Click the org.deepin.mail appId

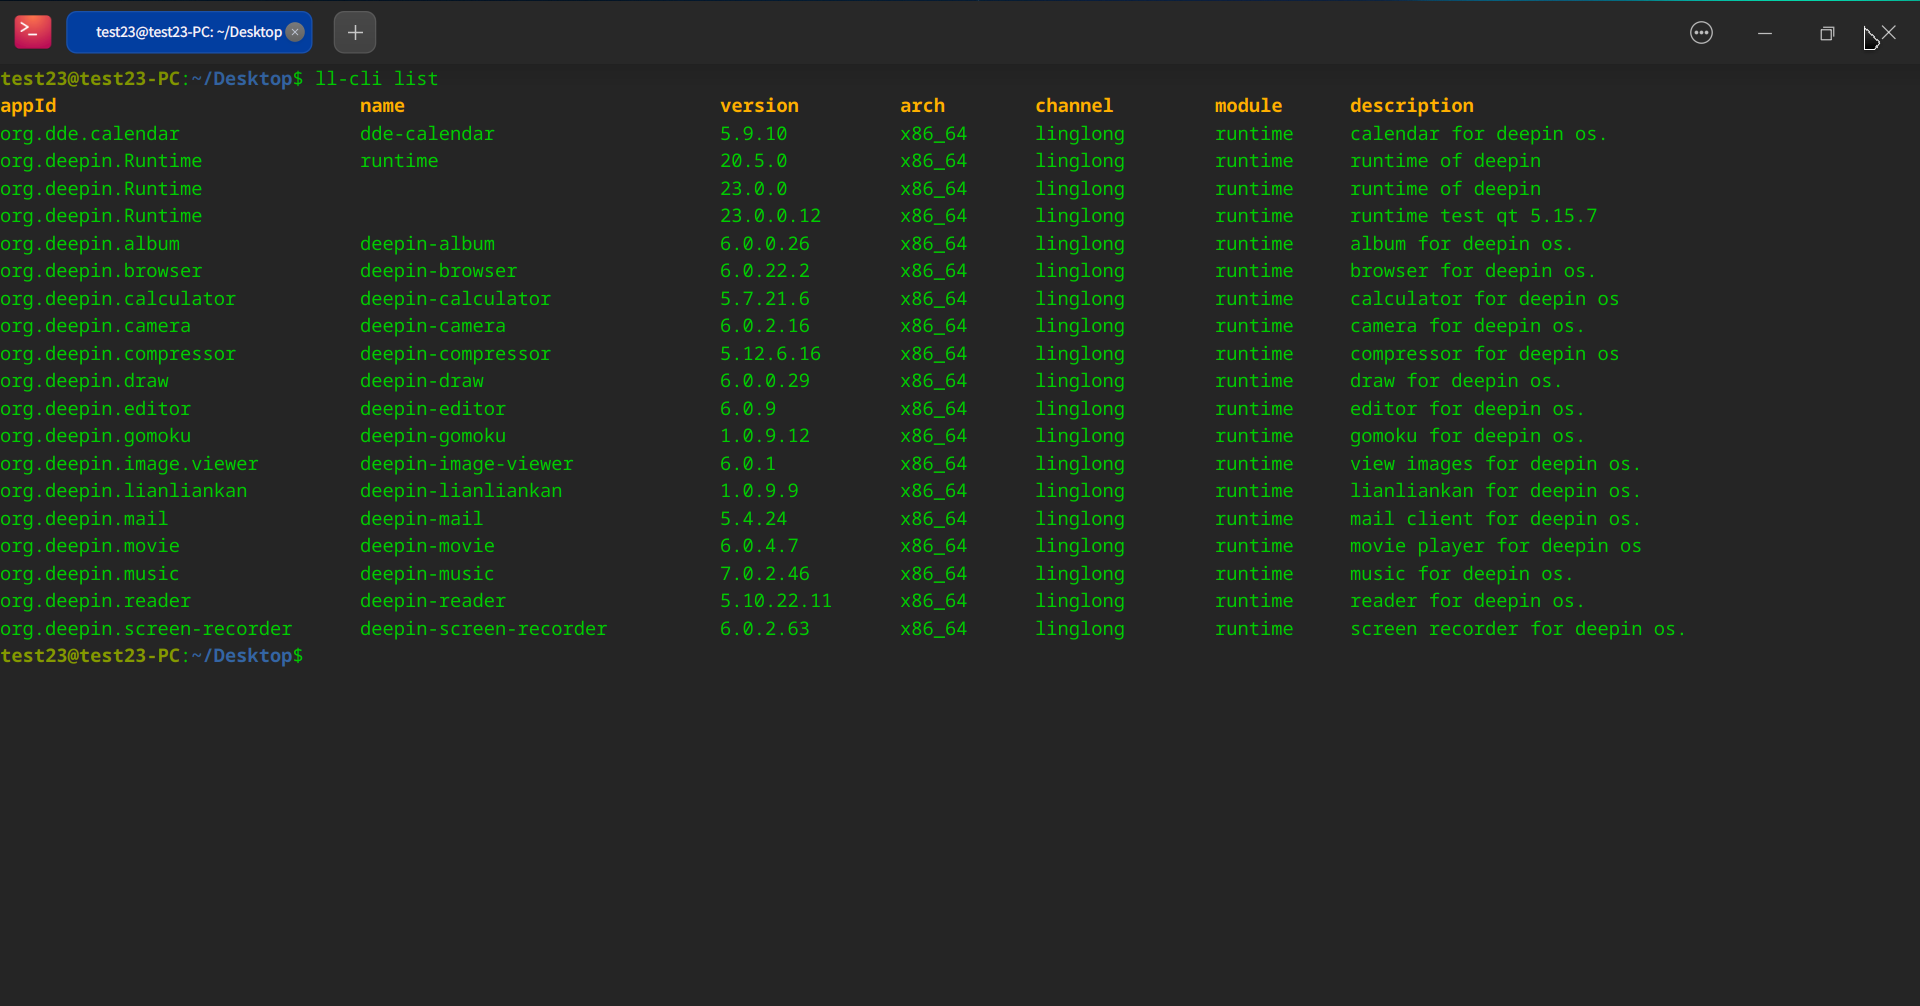click(84, 519)
